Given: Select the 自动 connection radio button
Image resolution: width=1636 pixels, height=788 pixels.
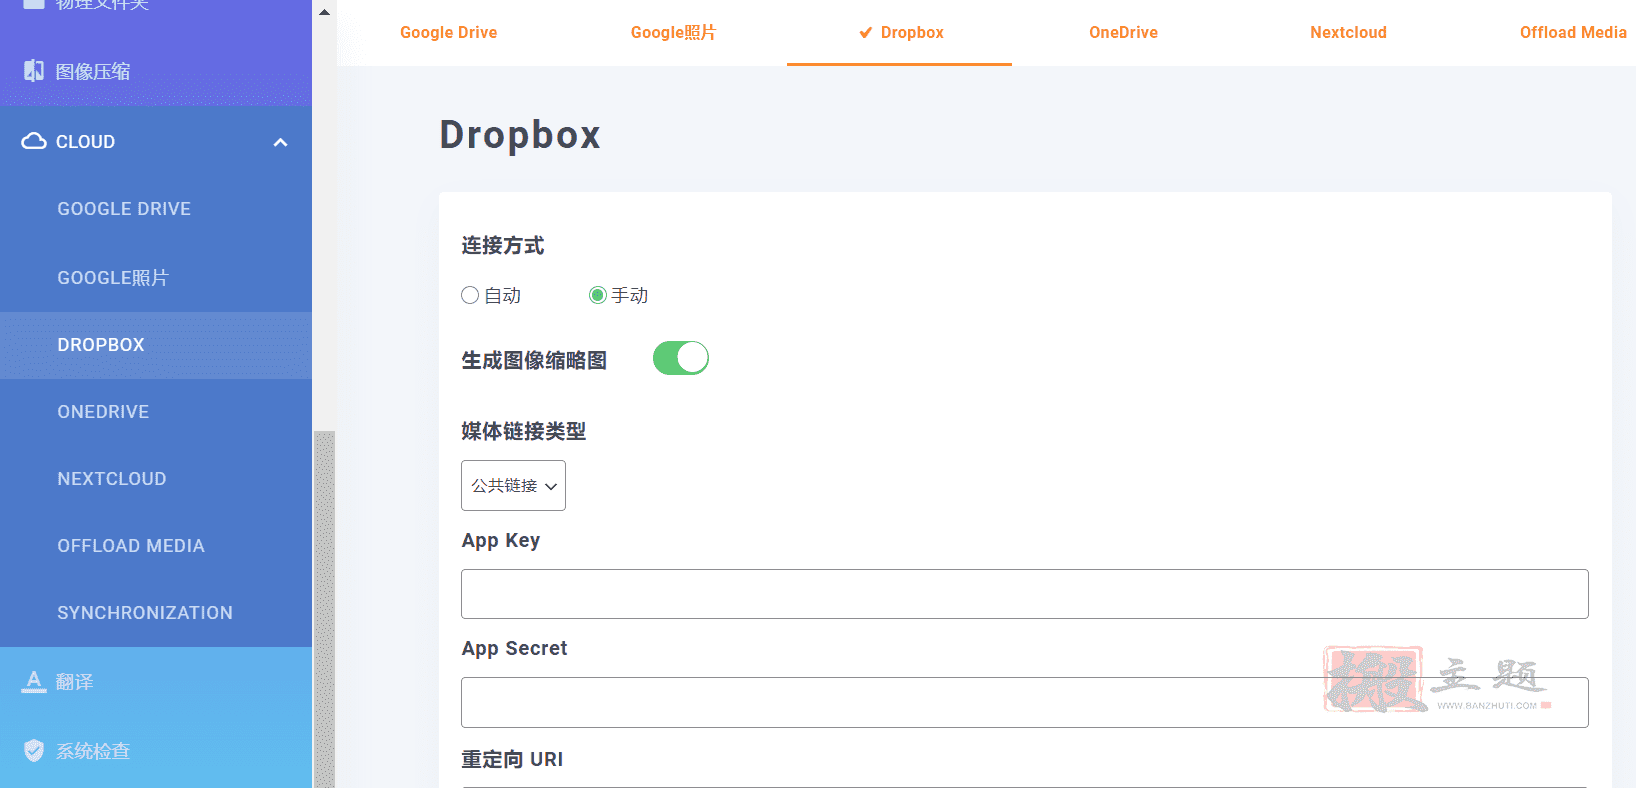Looking at the screenshot, I should point(470,295).
